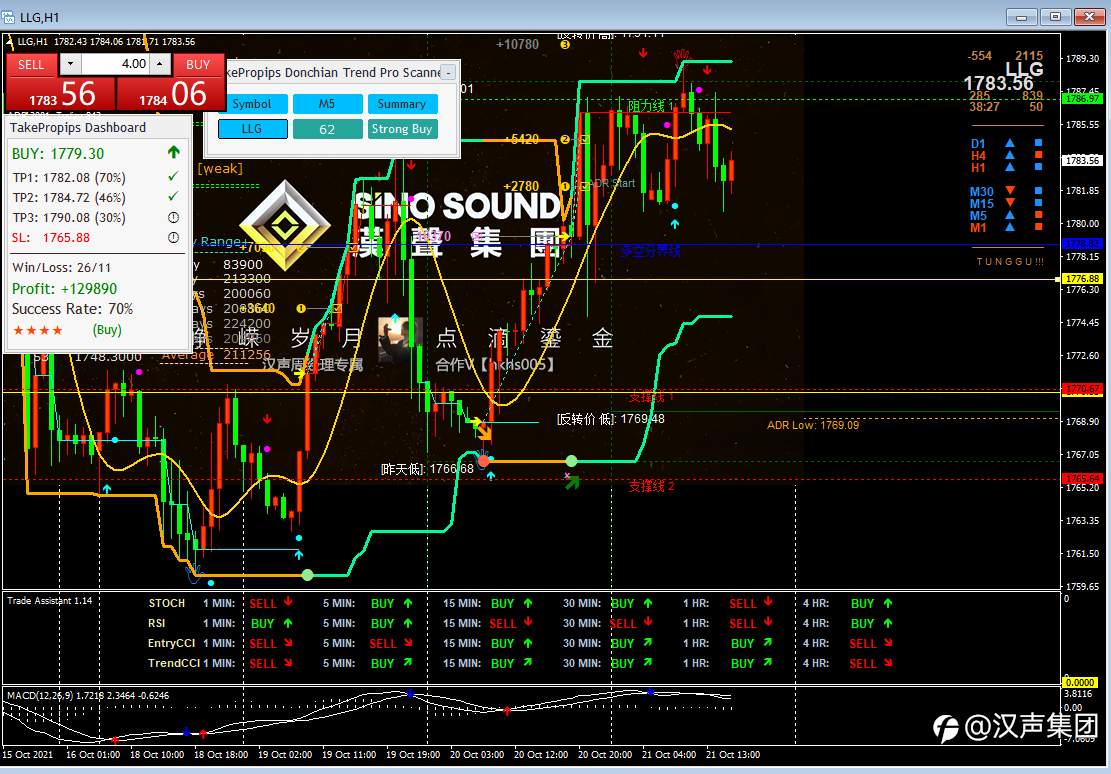Click the 38:27 candle countdown text

pyautogui.click(x=984, y=107)
